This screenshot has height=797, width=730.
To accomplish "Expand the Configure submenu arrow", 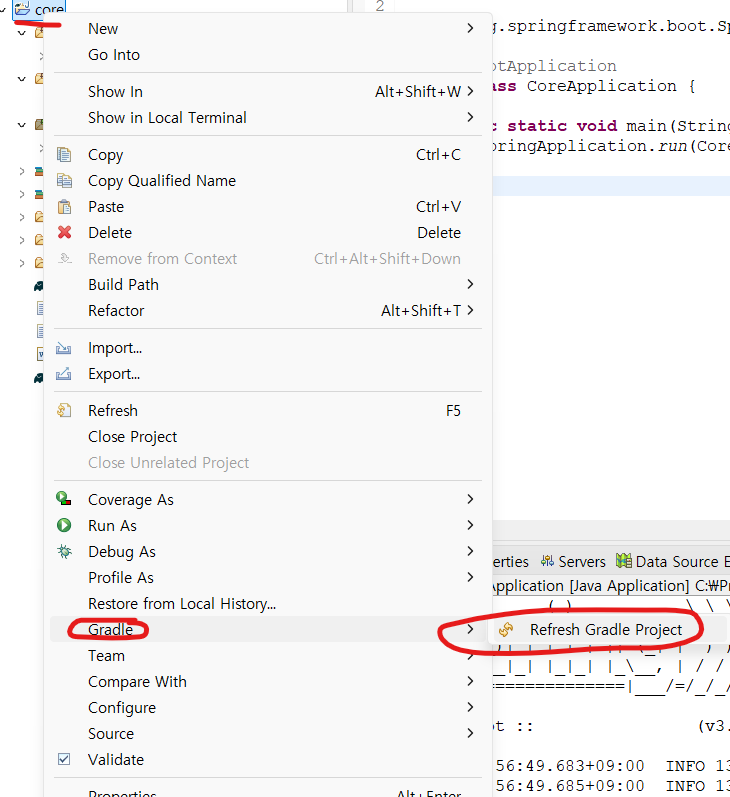I will [470, 707].
